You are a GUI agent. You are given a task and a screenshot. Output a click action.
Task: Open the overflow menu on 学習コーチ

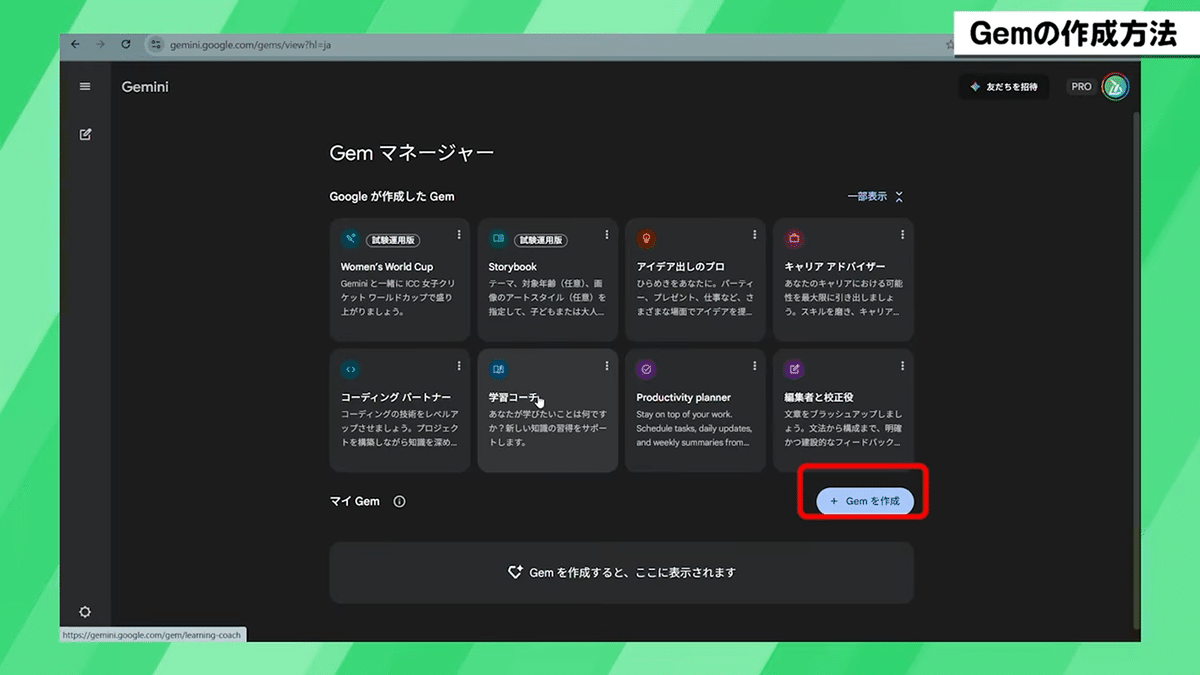coord(606,365)
